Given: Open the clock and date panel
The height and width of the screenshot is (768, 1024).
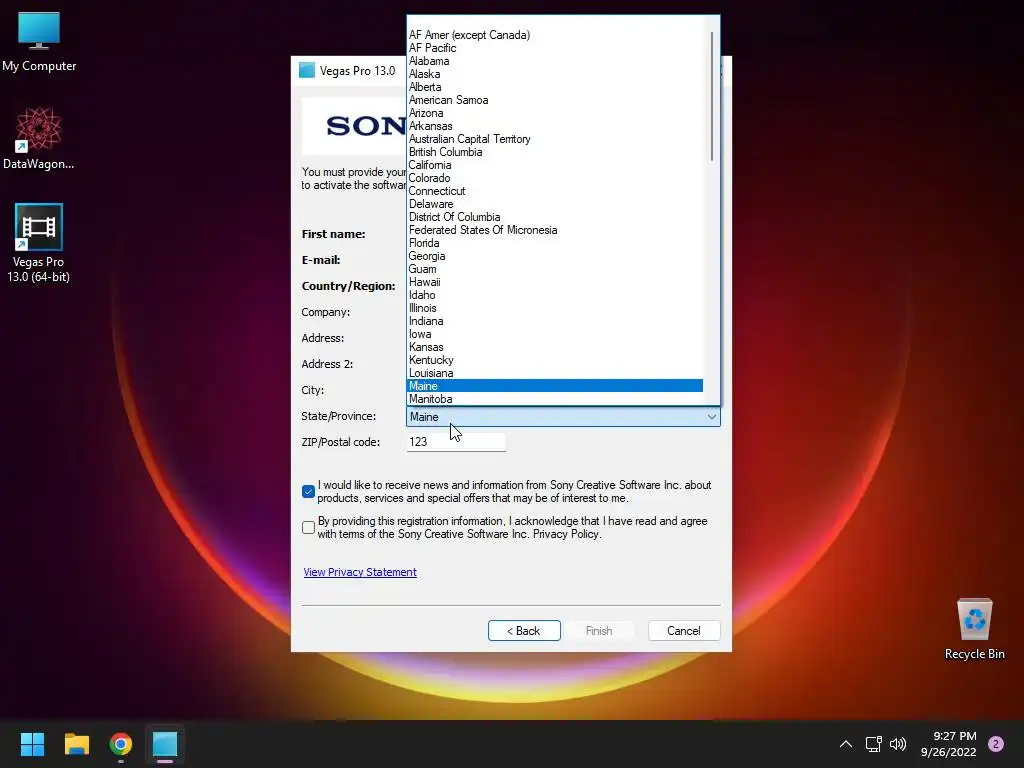Looking at the screenshot, I should coord(949,744).
